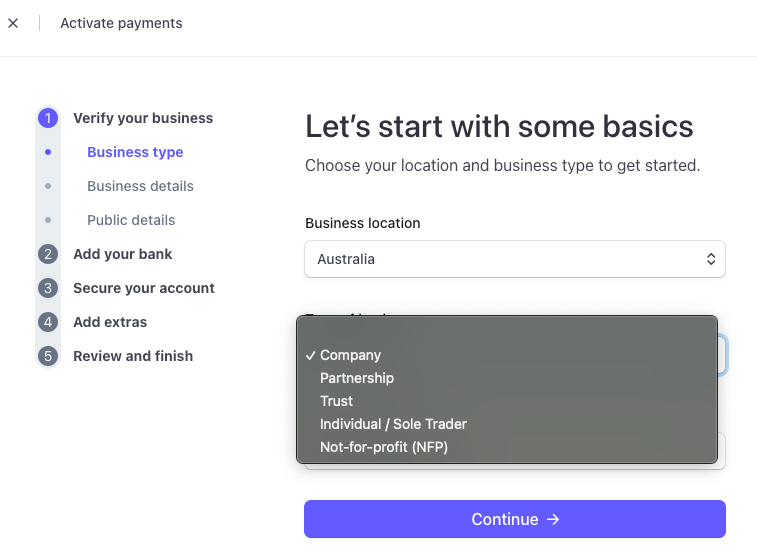The height and width of the screenshot is (555, 757).
Task: Pick Individual / Sole Trader option
Action: coord(393,424)
